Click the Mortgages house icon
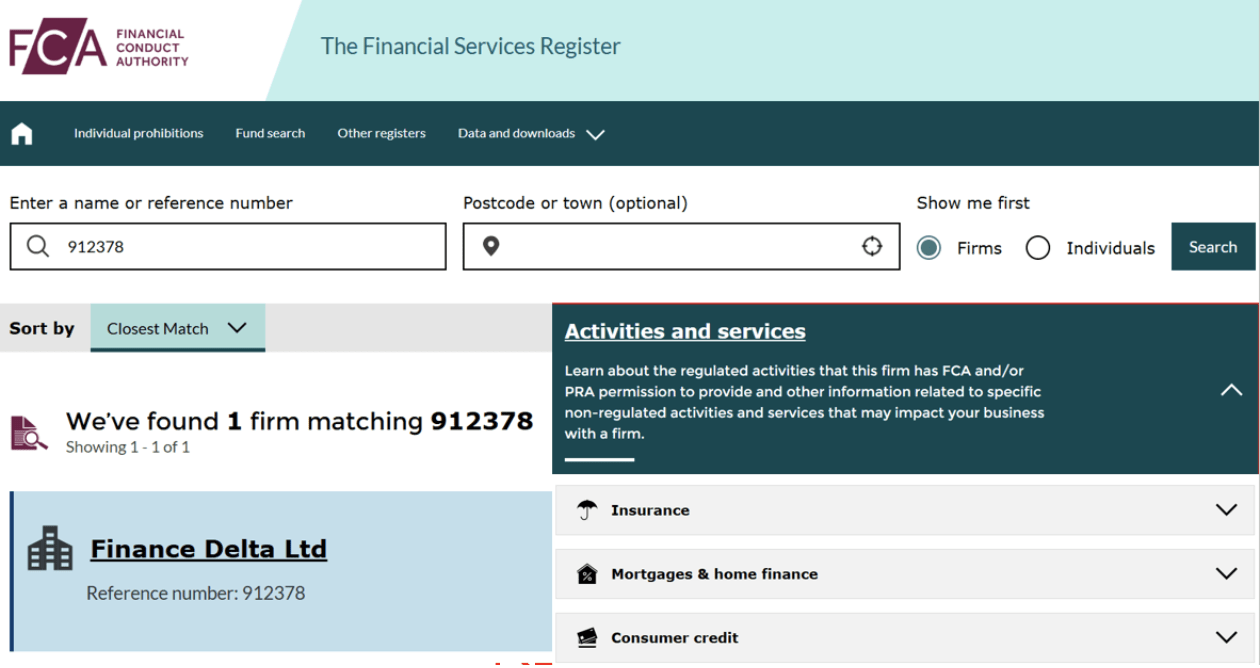The image size is (1260, 668). point(587,574)
